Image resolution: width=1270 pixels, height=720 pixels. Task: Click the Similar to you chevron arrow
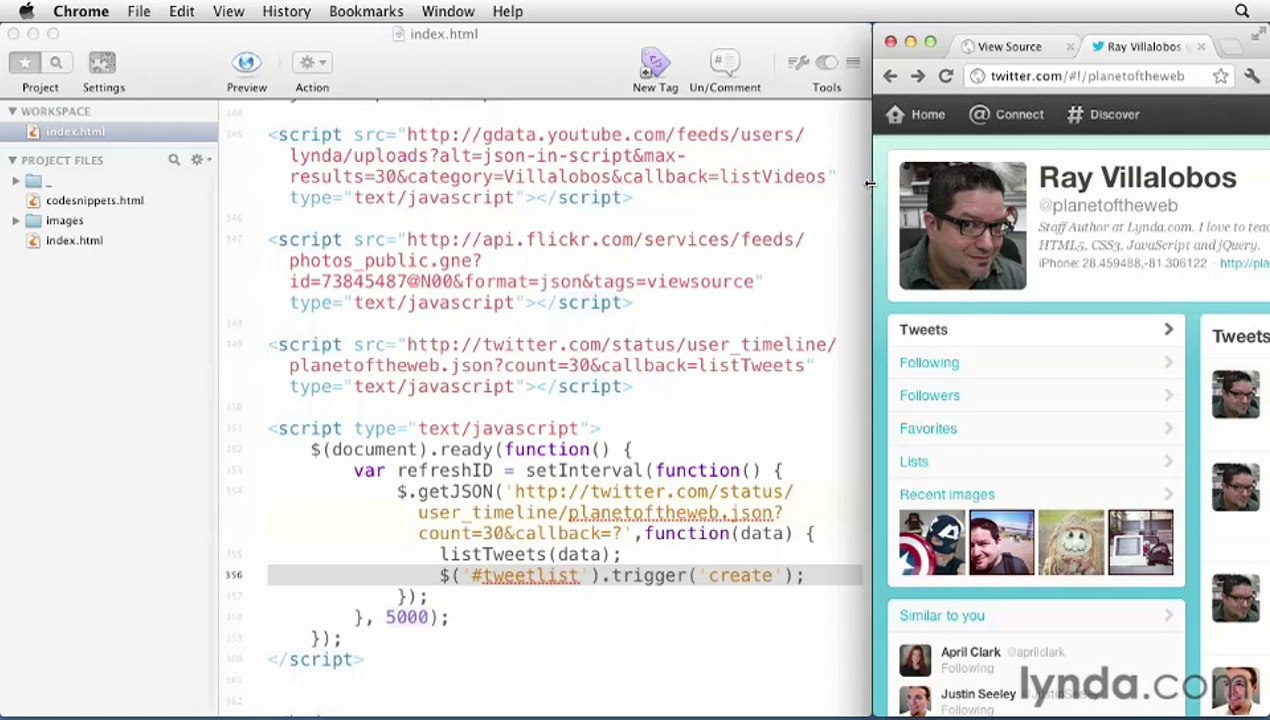pyautogui.click(x=1168, y=616)
